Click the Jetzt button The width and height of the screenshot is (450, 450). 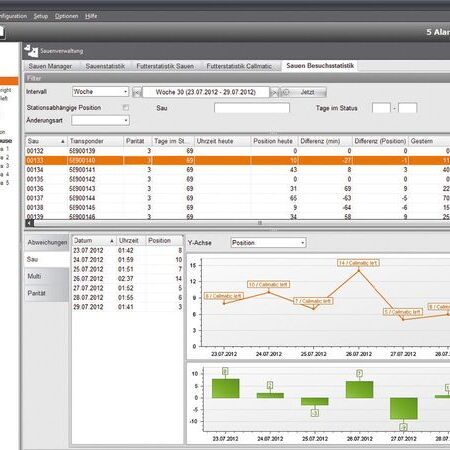pyautogui.click(x=303, y=92)
